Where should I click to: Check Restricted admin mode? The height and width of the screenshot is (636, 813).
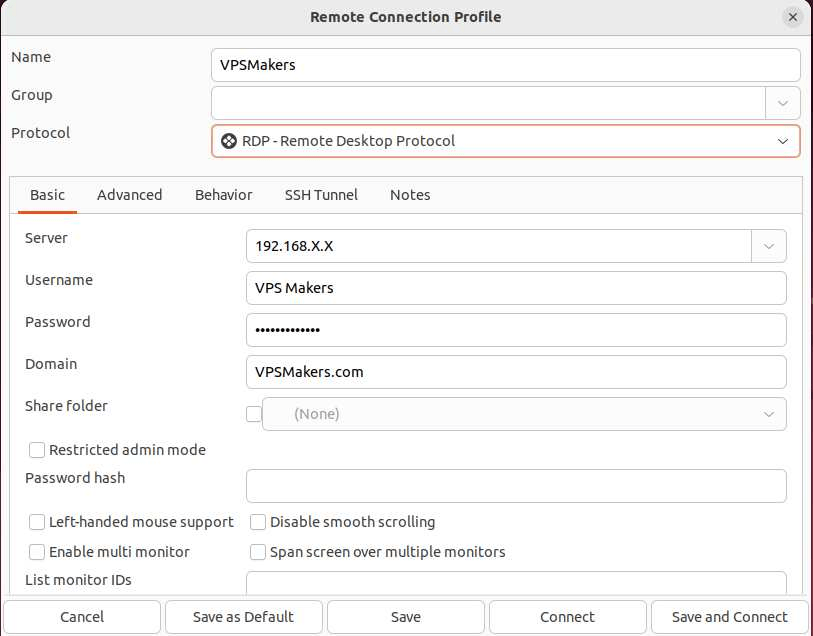point(37,450)
